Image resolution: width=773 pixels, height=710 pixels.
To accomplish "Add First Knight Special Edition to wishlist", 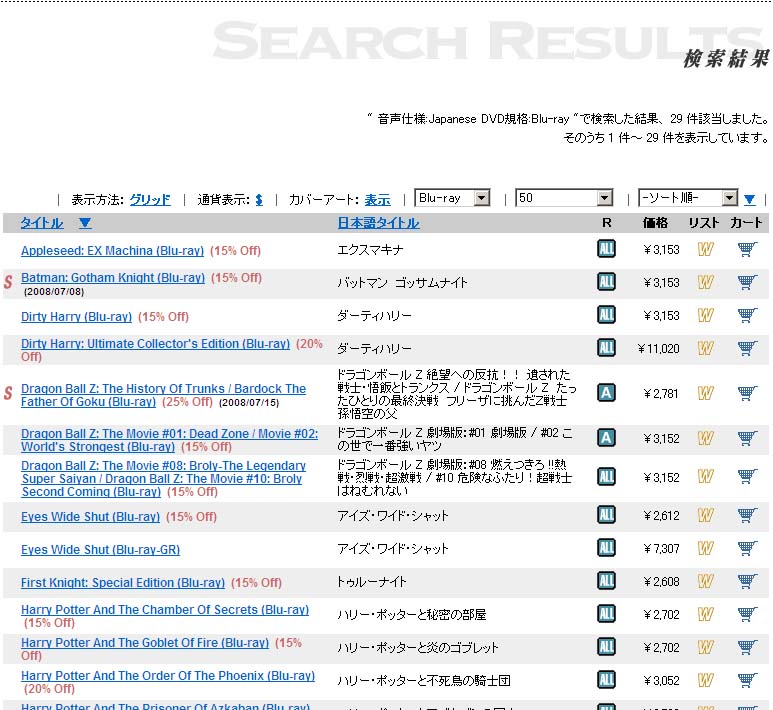I will pos(705,582).
